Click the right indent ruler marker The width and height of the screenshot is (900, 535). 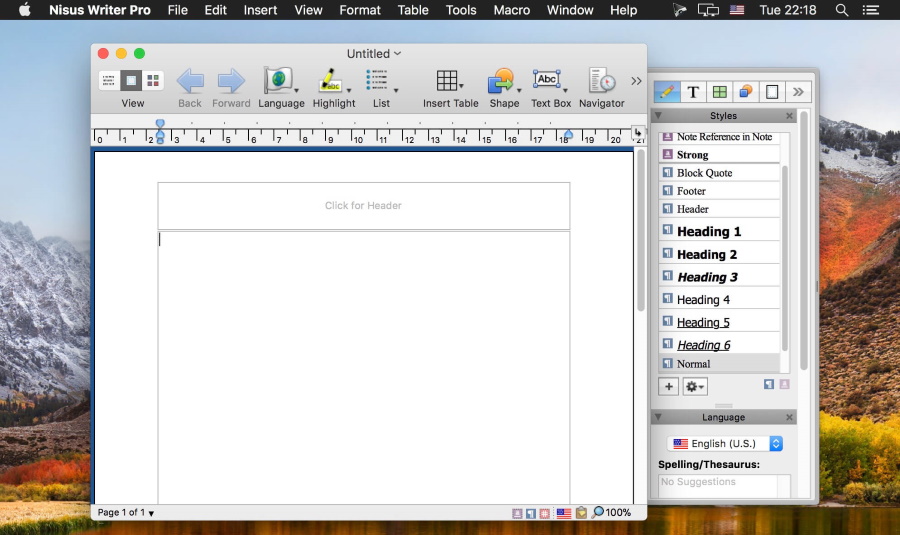pyautogui.click(x=568, y=135)
